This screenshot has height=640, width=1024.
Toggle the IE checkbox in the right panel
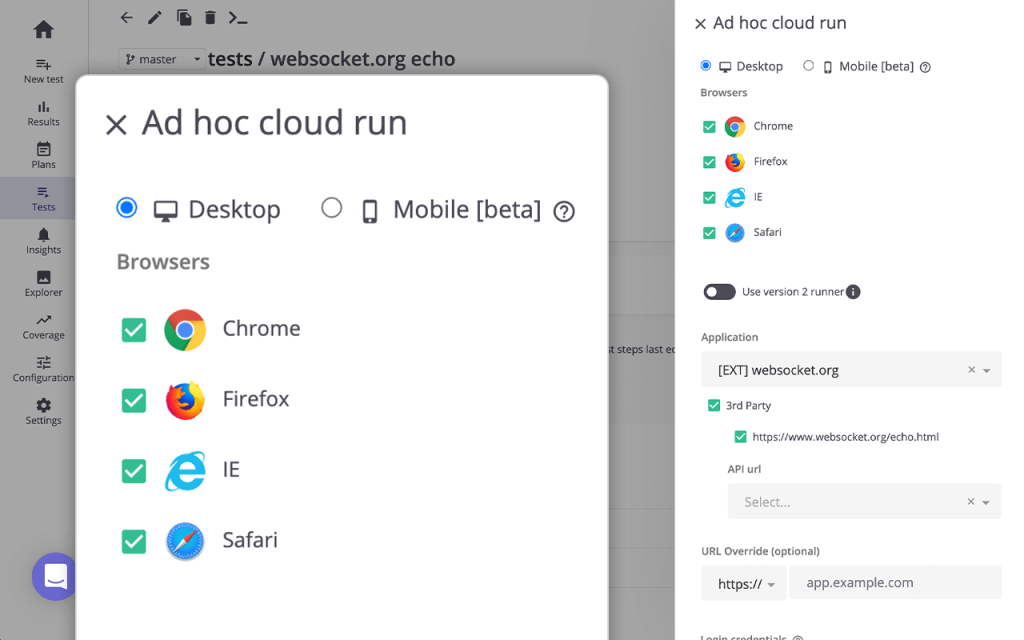click(x=709, y=197)
